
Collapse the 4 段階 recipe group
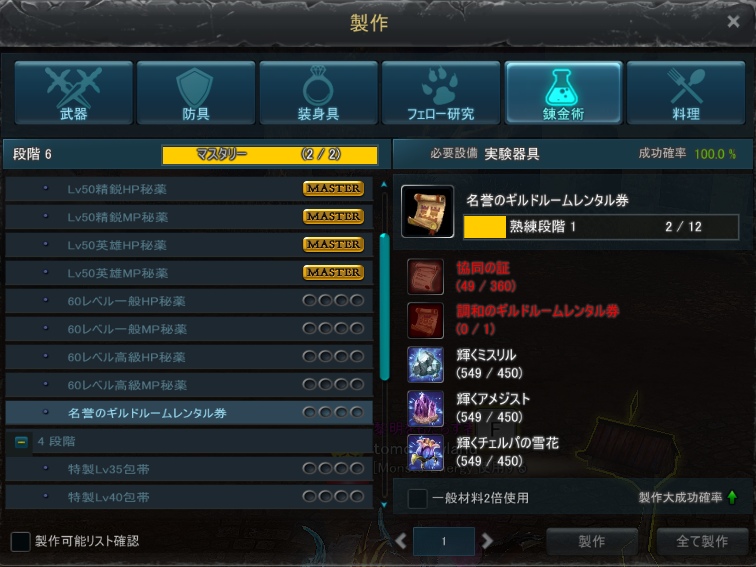pos(21,442)
